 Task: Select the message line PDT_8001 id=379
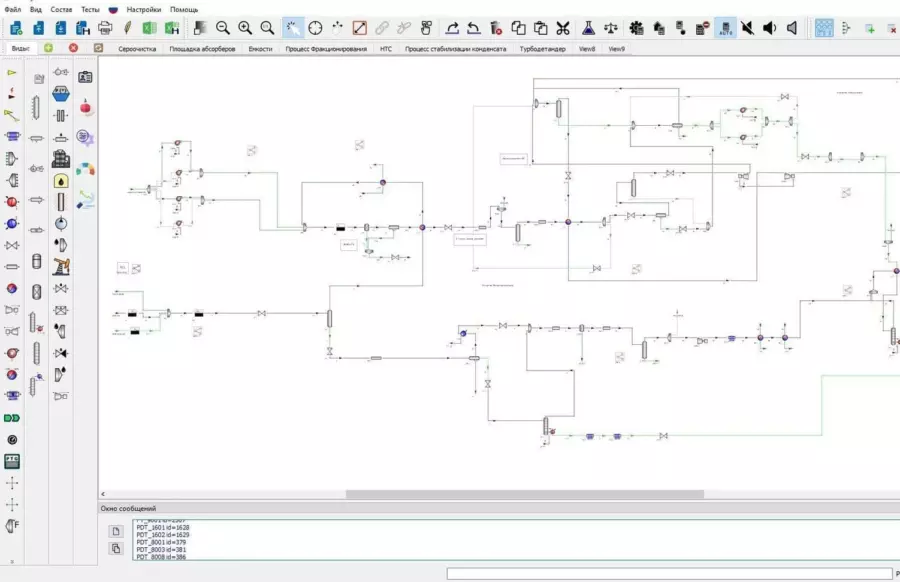point(161,542)
